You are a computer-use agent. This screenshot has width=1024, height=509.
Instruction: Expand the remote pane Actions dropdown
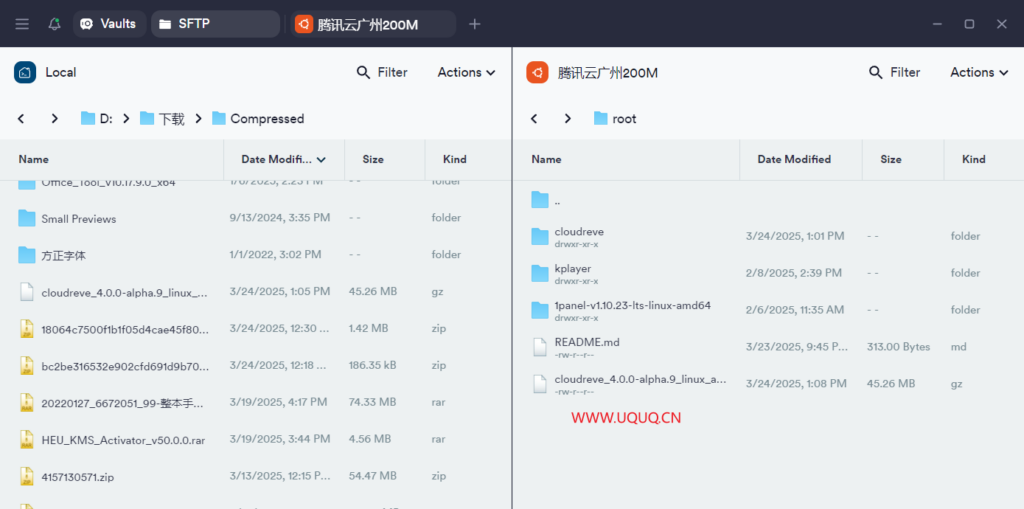coord(979,72)
